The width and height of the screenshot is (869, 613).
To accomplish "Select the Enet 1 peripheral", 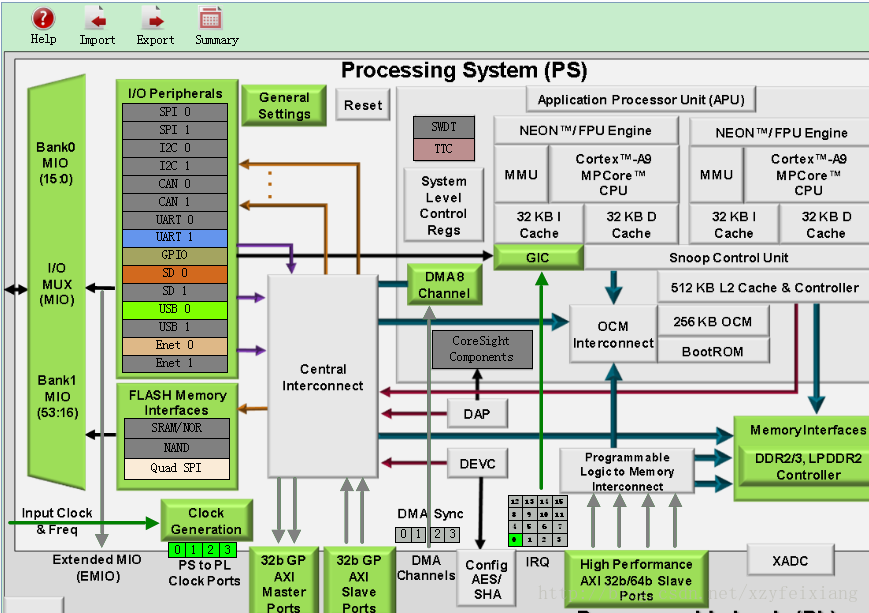I will point(175,363).
